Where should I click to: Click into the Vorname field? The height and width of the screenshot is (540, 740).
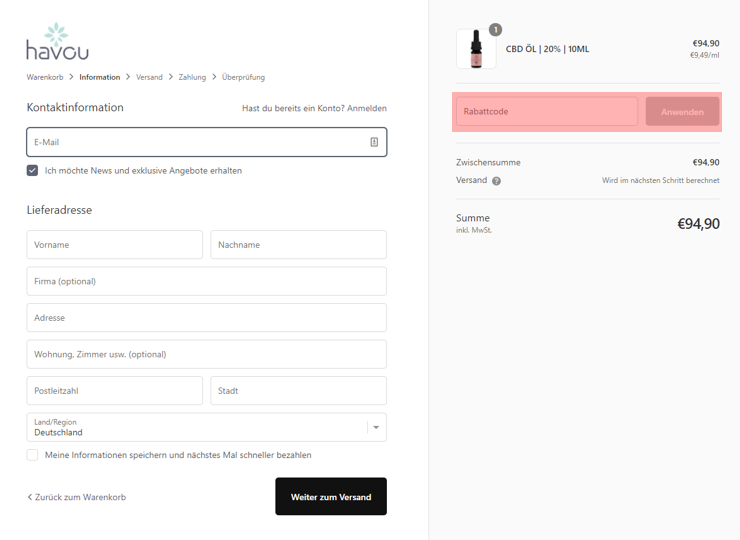(115, 245)
